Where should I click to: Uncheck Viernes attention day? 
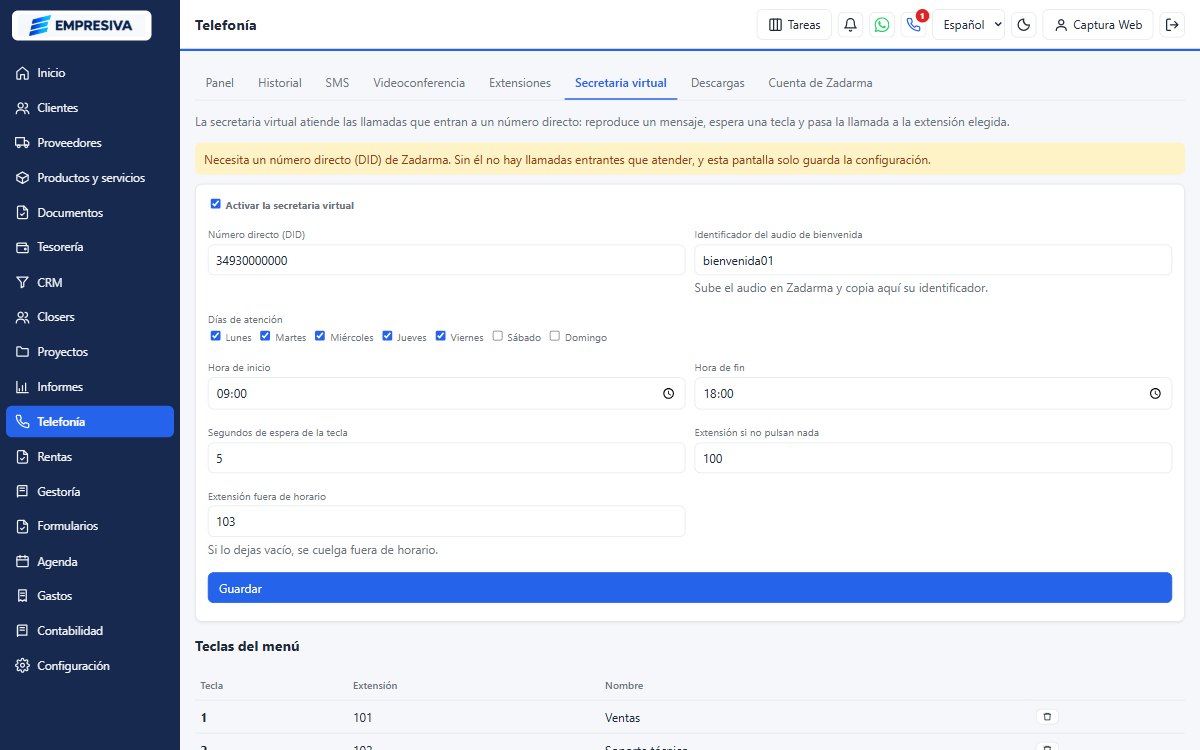(x=441, y=337)
